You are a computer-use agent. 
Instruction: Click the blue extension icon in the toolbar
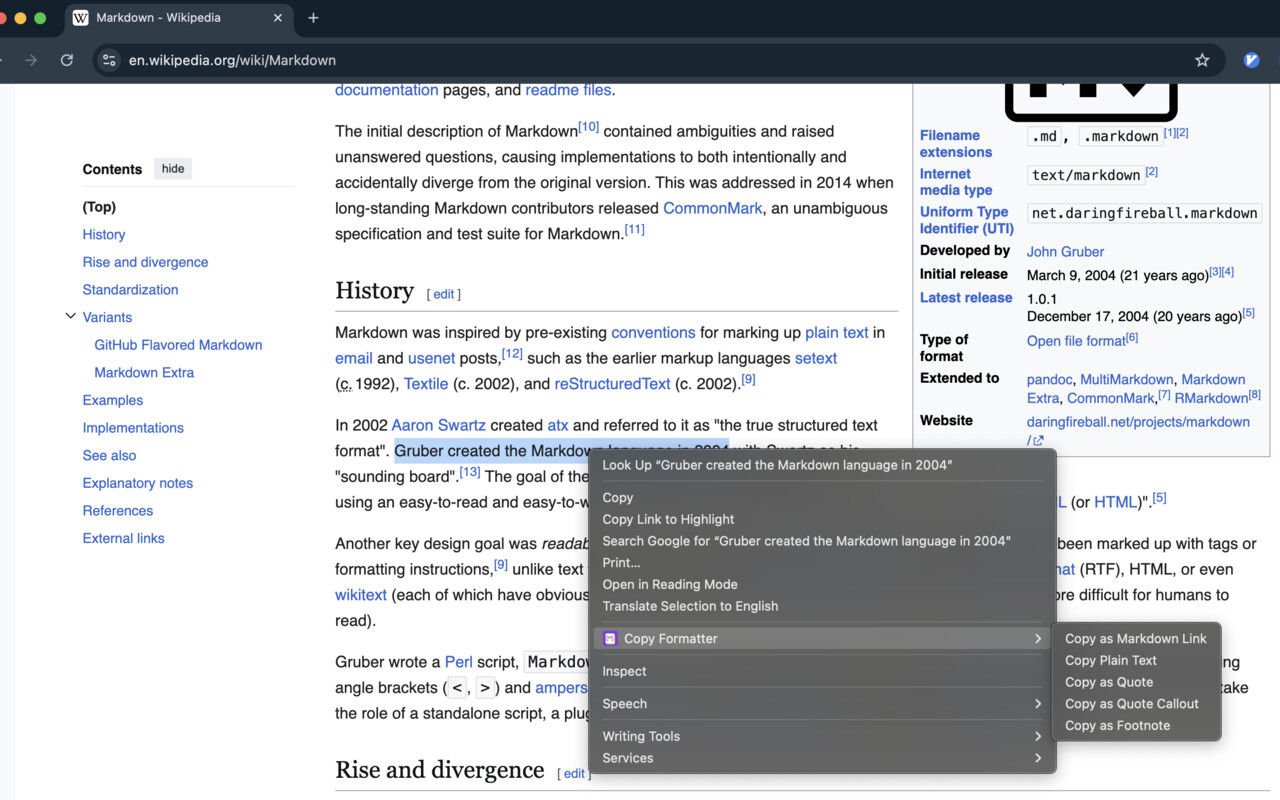(1251, 60)
